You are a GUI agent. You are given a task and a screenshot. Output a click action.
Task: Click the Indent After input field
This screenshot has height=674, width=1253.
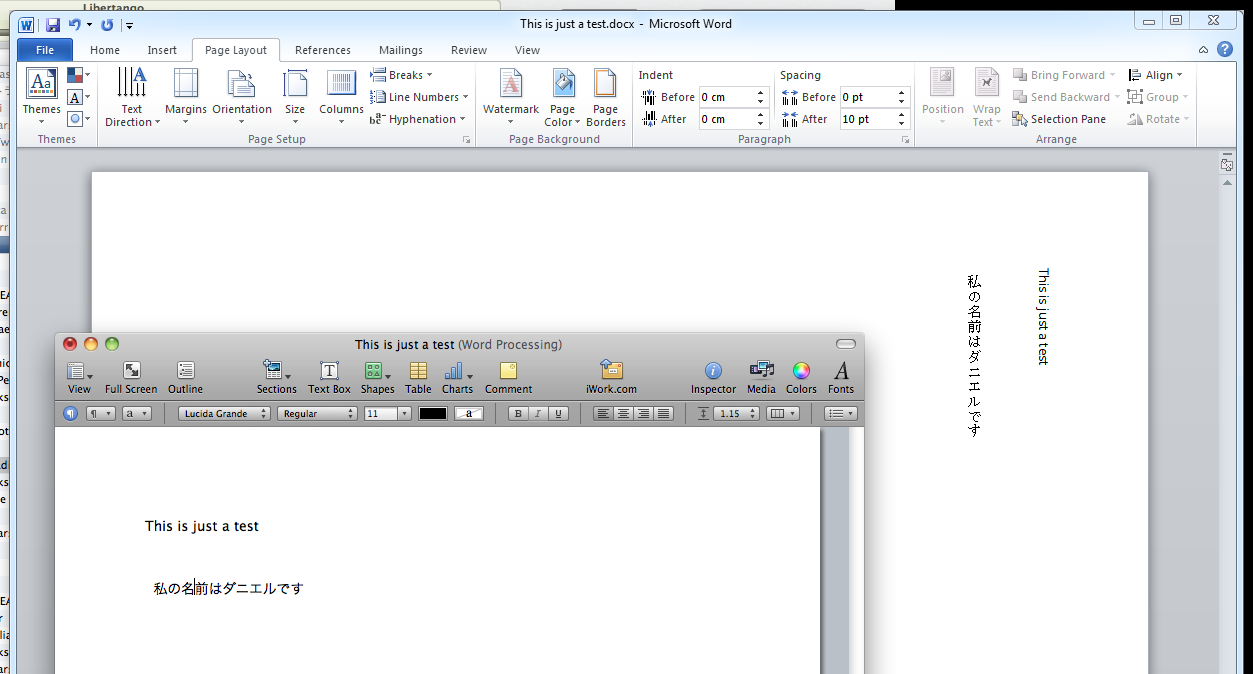click(726, 119)
